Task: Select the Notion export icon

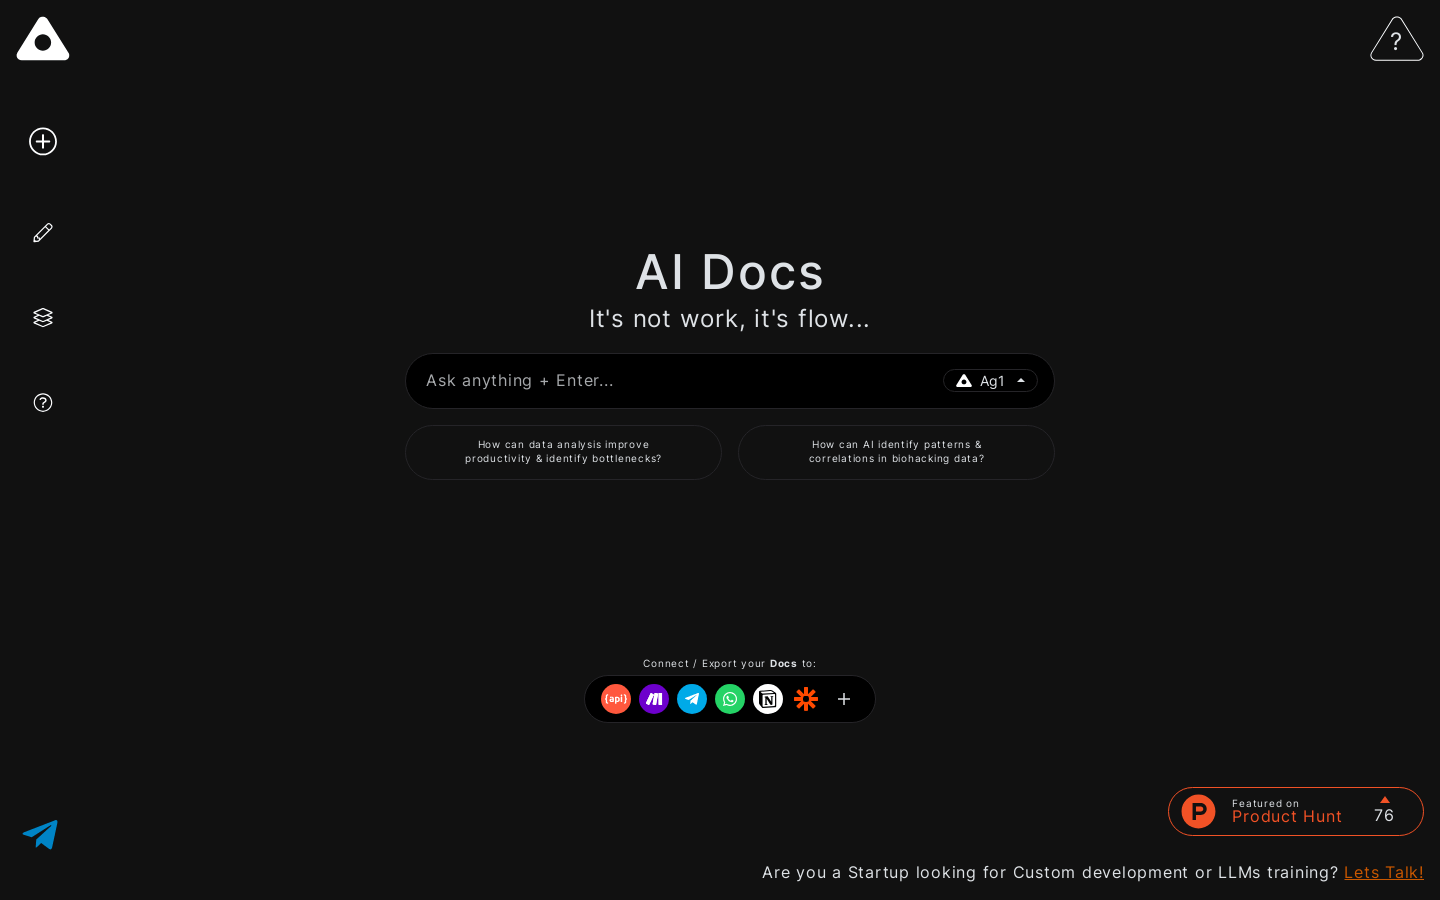Action: pos(768,699)
